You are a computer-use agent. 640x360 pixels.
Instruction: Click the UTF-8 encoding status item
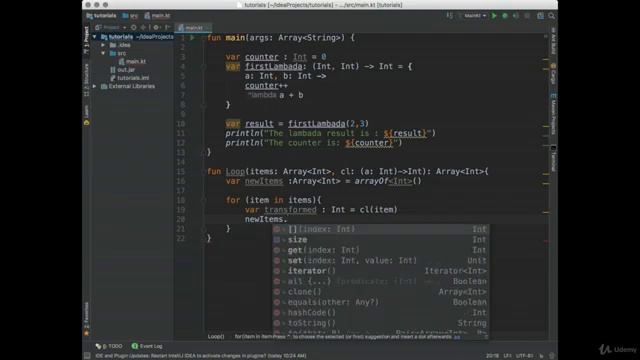coord(524,356)
